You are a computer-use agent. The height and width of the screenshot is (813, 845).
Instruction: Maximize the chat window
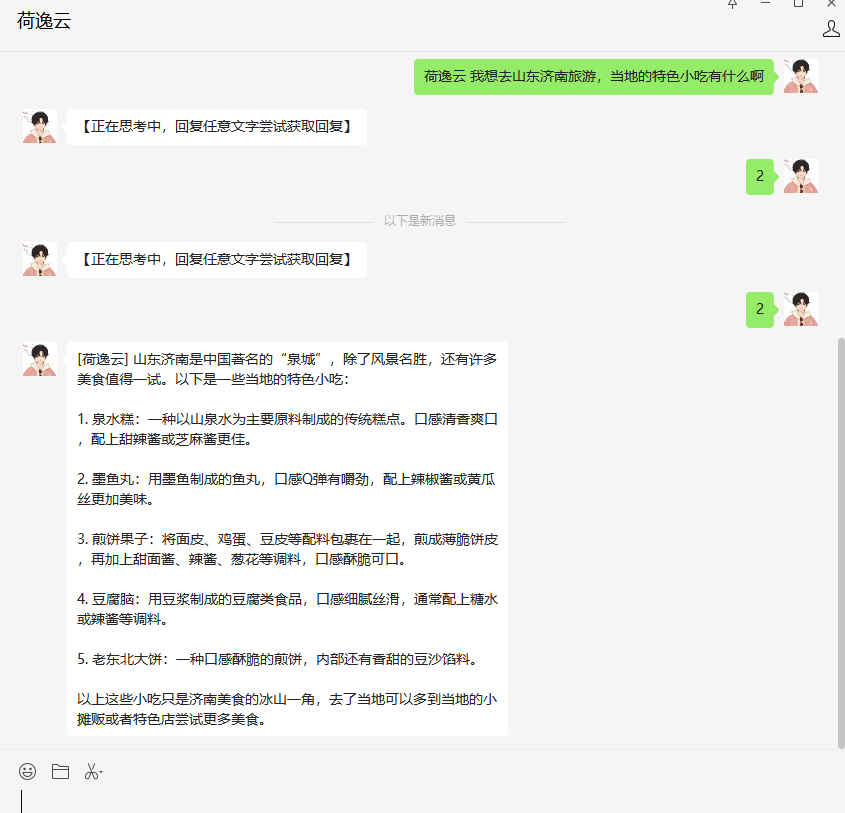pyautogui.click(x=798, y=5)
